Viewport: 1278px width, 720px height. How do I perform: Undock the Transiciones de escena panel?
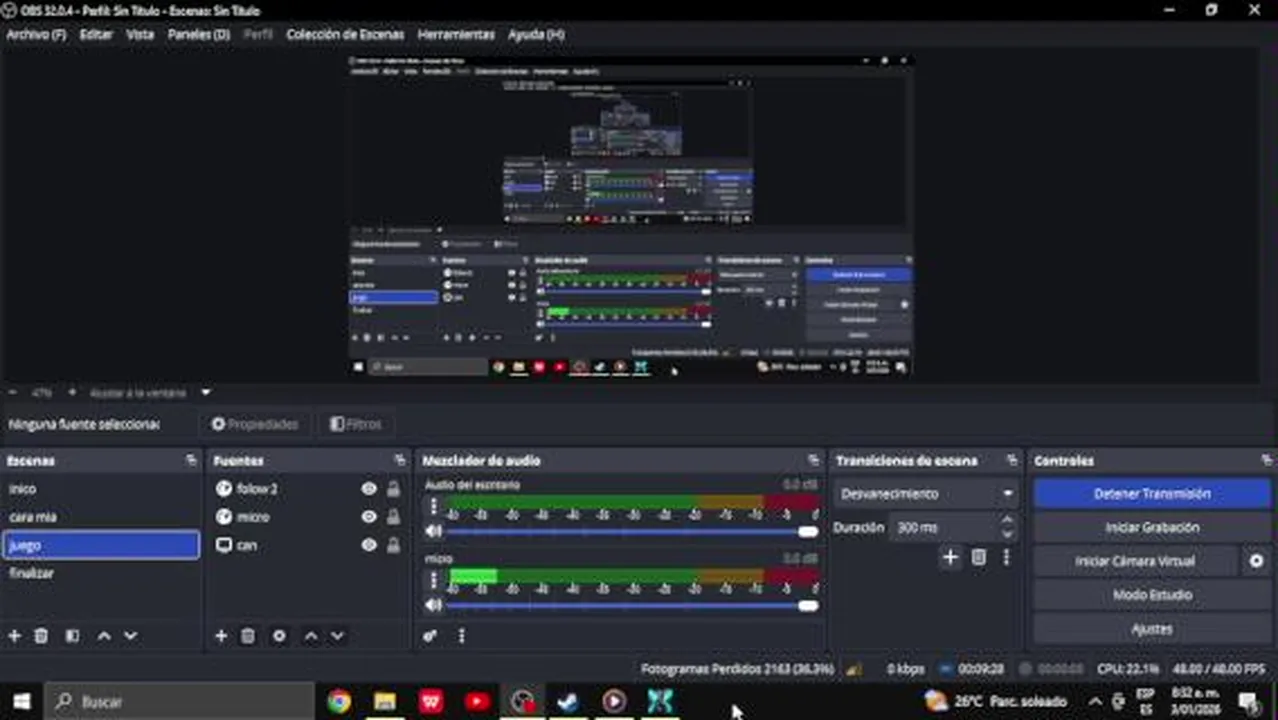pyautogui.click(x=1012, y=461)
